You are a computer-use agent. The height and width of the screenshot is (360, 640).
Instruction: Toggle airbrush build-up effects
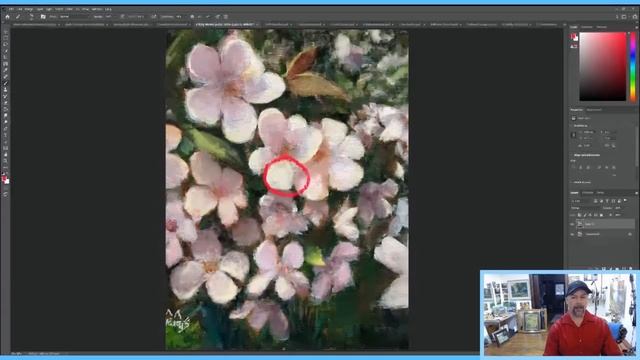pos(153,17)
